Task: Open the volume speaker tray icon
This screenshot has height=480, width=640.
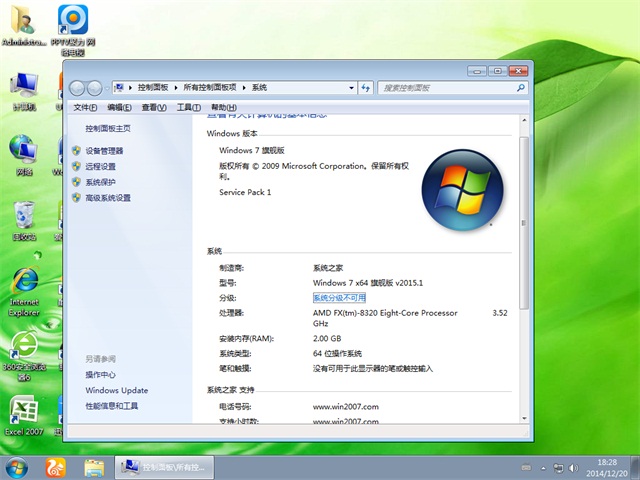Action: [x=573, y=468]
